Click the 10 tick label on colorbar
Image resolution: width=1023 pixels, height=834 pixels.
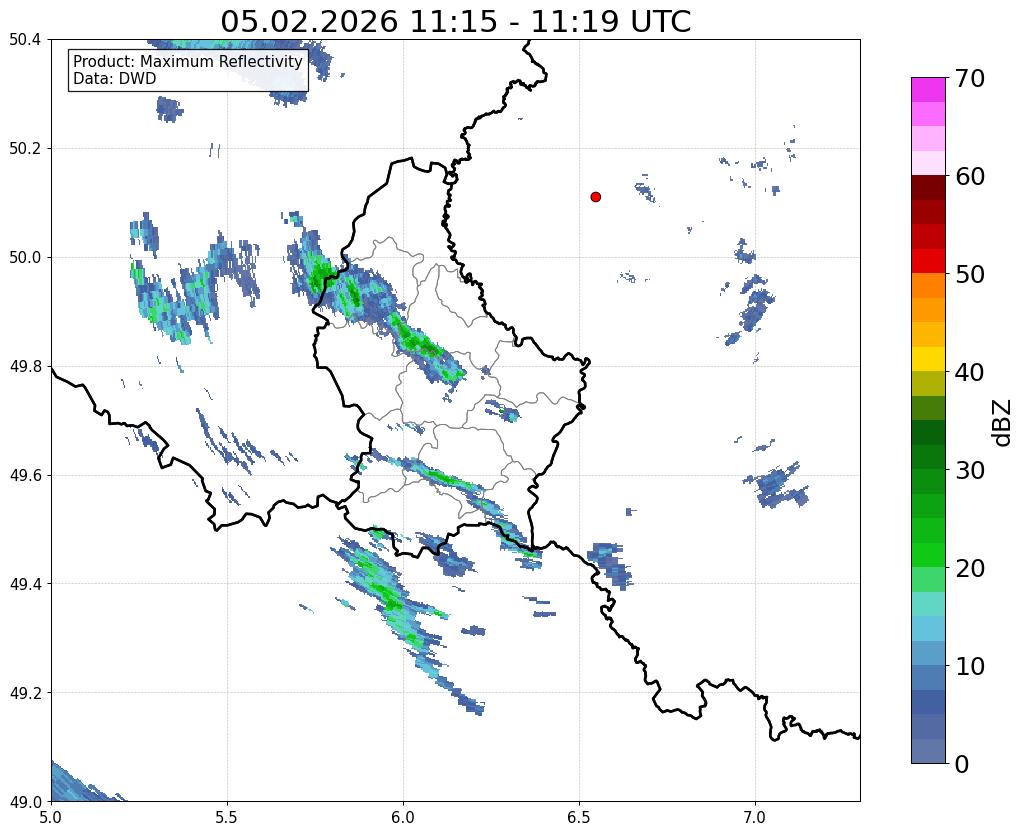(x=970, y=666)
